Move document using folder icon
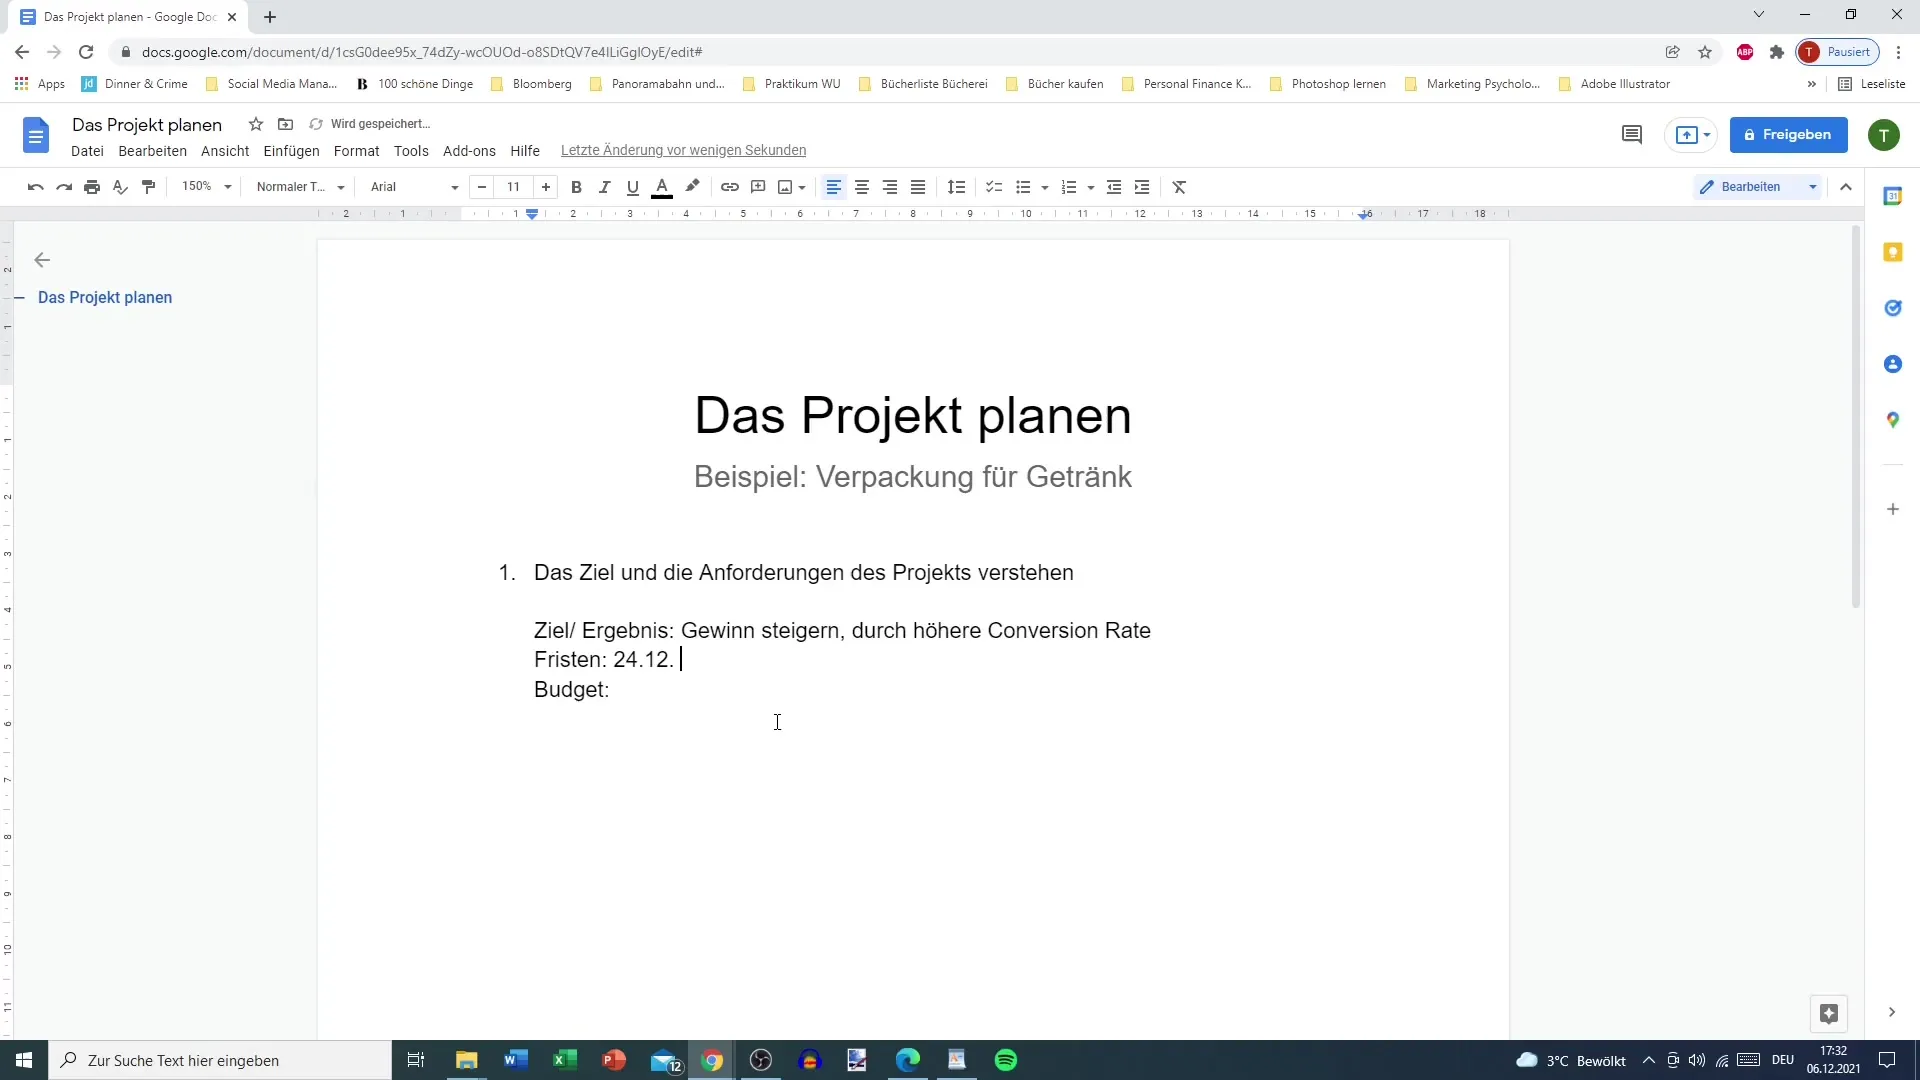1920x1080 pixels. 285,124
